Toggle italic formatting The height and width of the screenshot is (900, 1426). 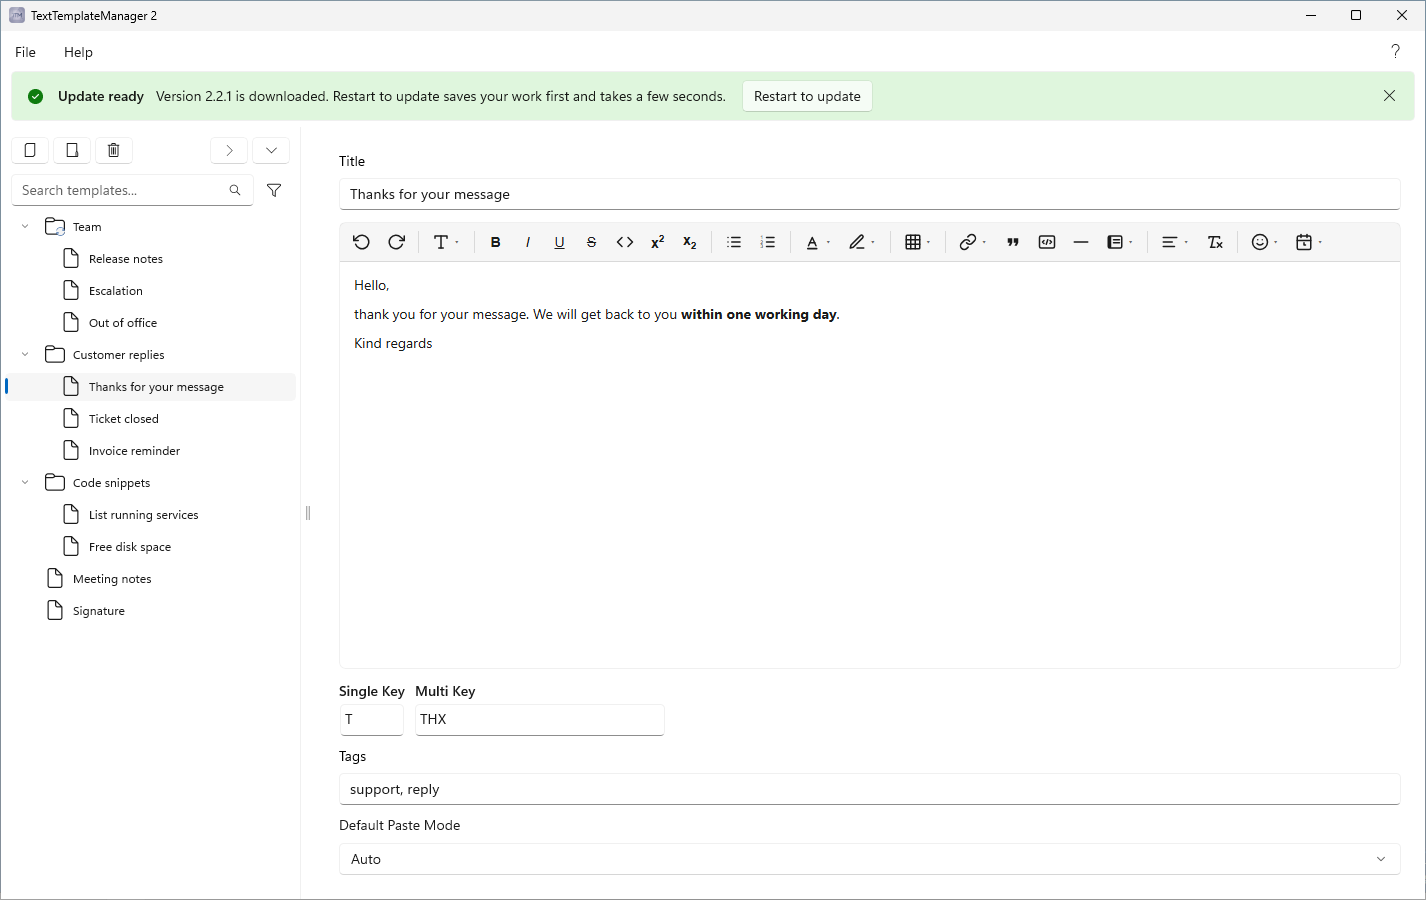(x=527, y=242)
